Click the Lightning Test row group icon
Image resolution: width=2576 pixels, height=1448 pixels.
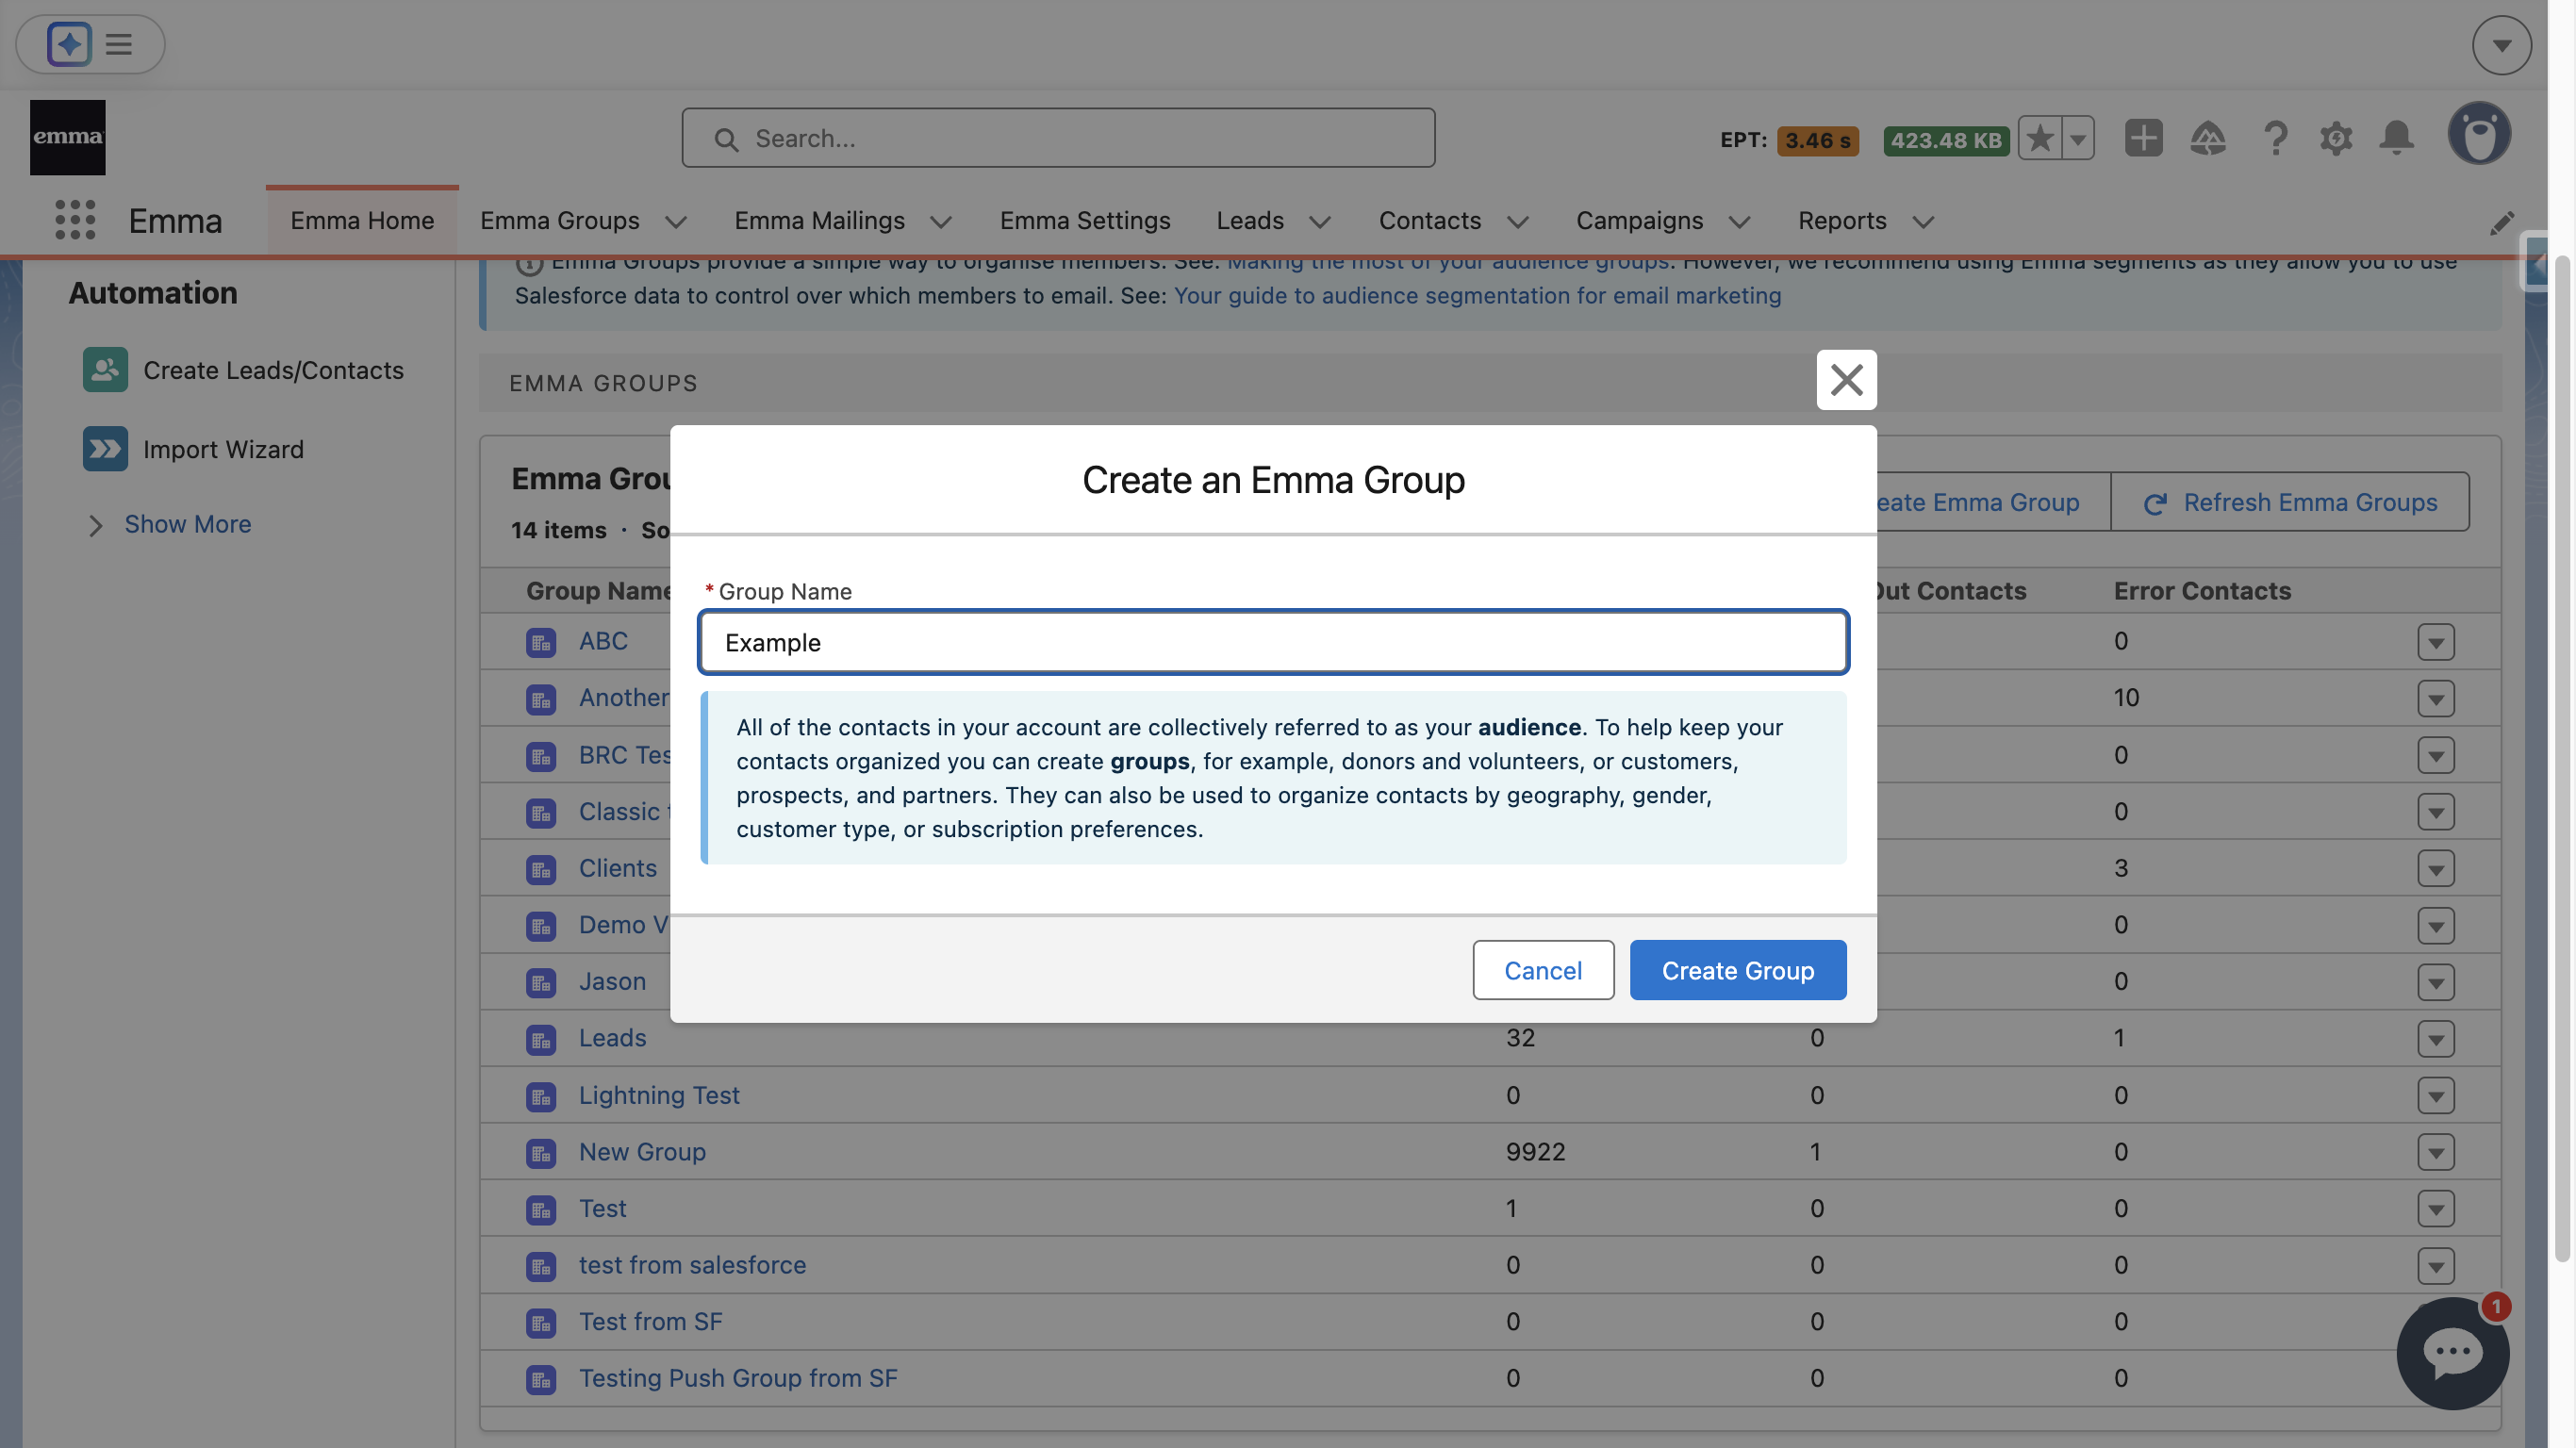coord(541,1096)
